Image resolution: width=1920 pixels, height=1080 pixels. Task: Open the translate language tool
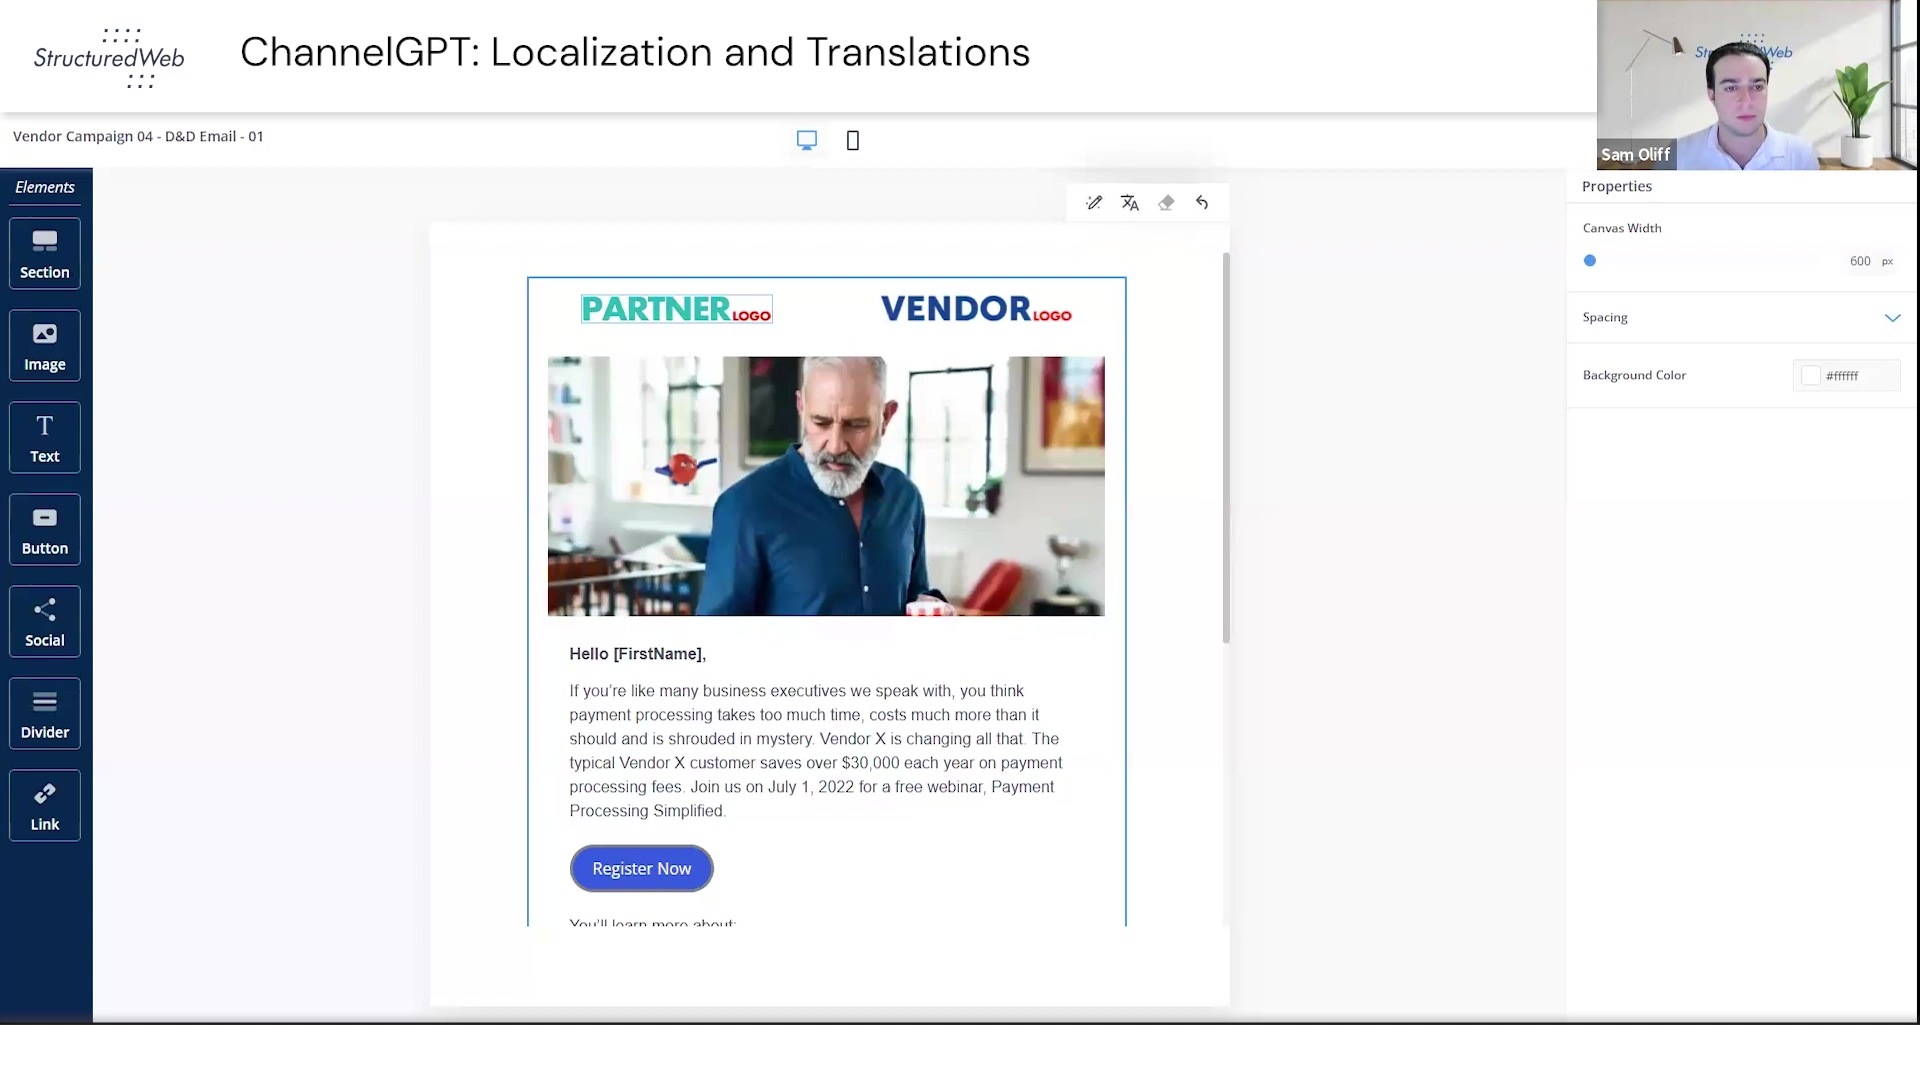1130,203
